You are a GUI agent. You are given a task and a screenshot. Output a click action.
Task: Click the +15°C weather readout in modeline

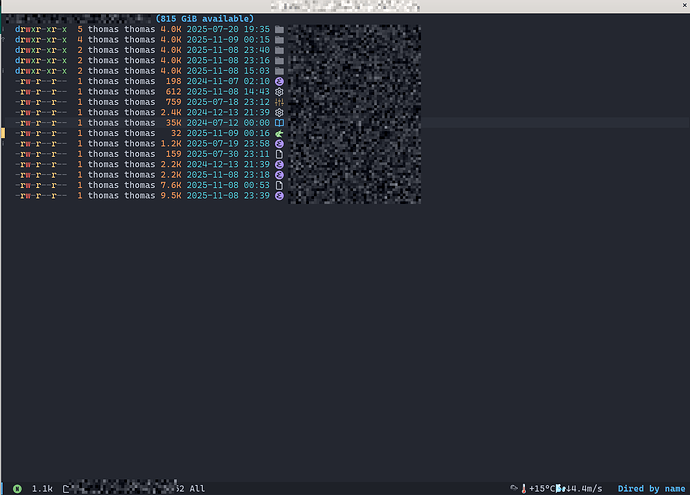point(543,488)
